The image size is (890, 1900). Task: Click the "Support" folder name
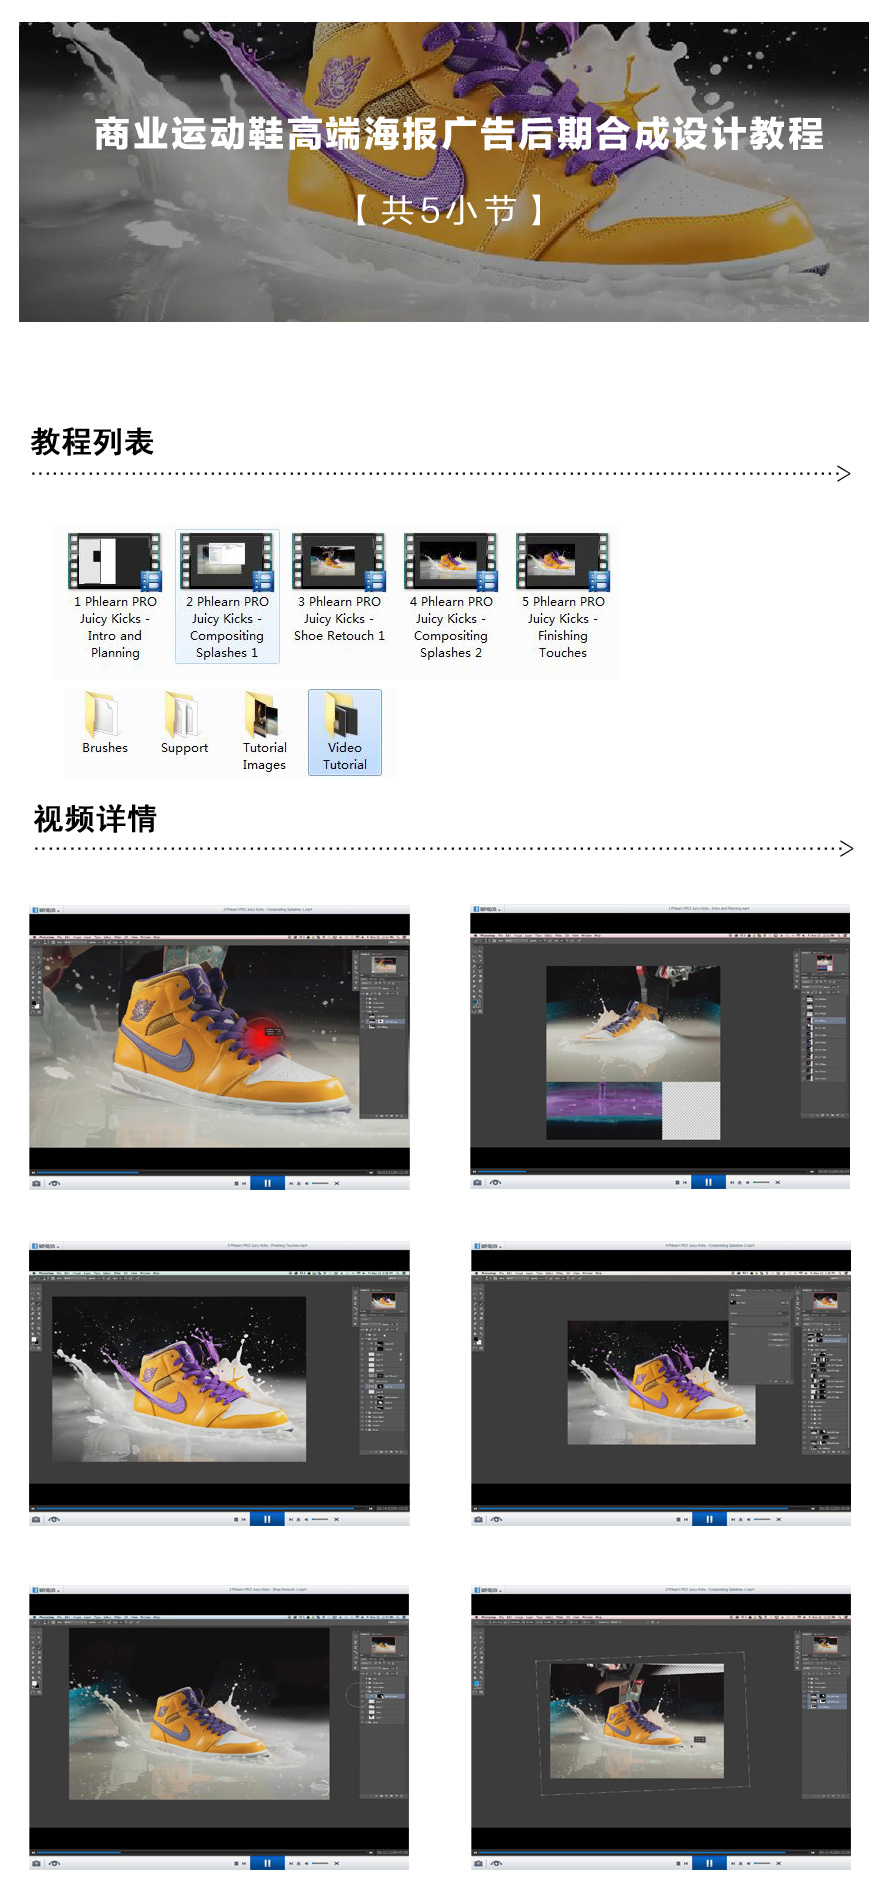(185, 748)
